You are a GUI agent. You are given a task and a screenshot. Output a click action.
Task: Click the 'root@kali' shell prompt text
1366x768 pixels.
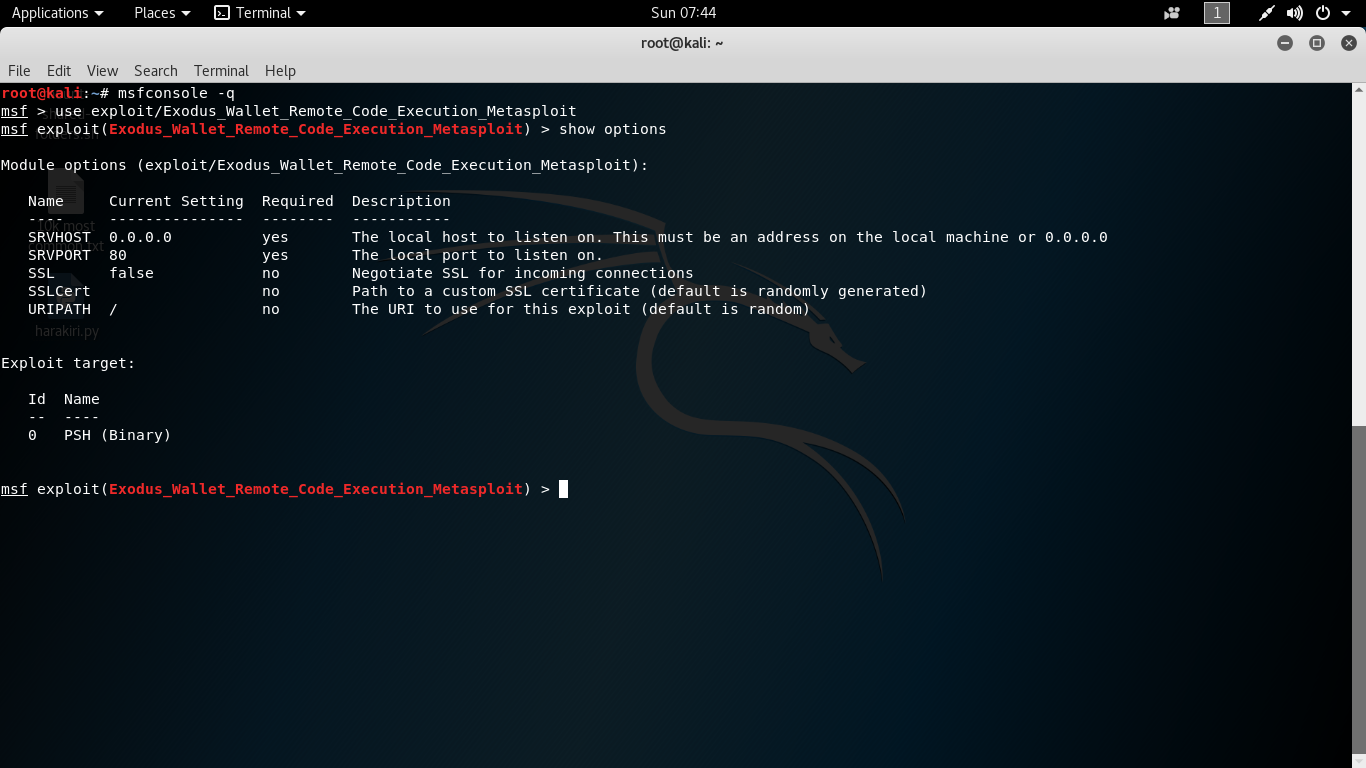41,93
